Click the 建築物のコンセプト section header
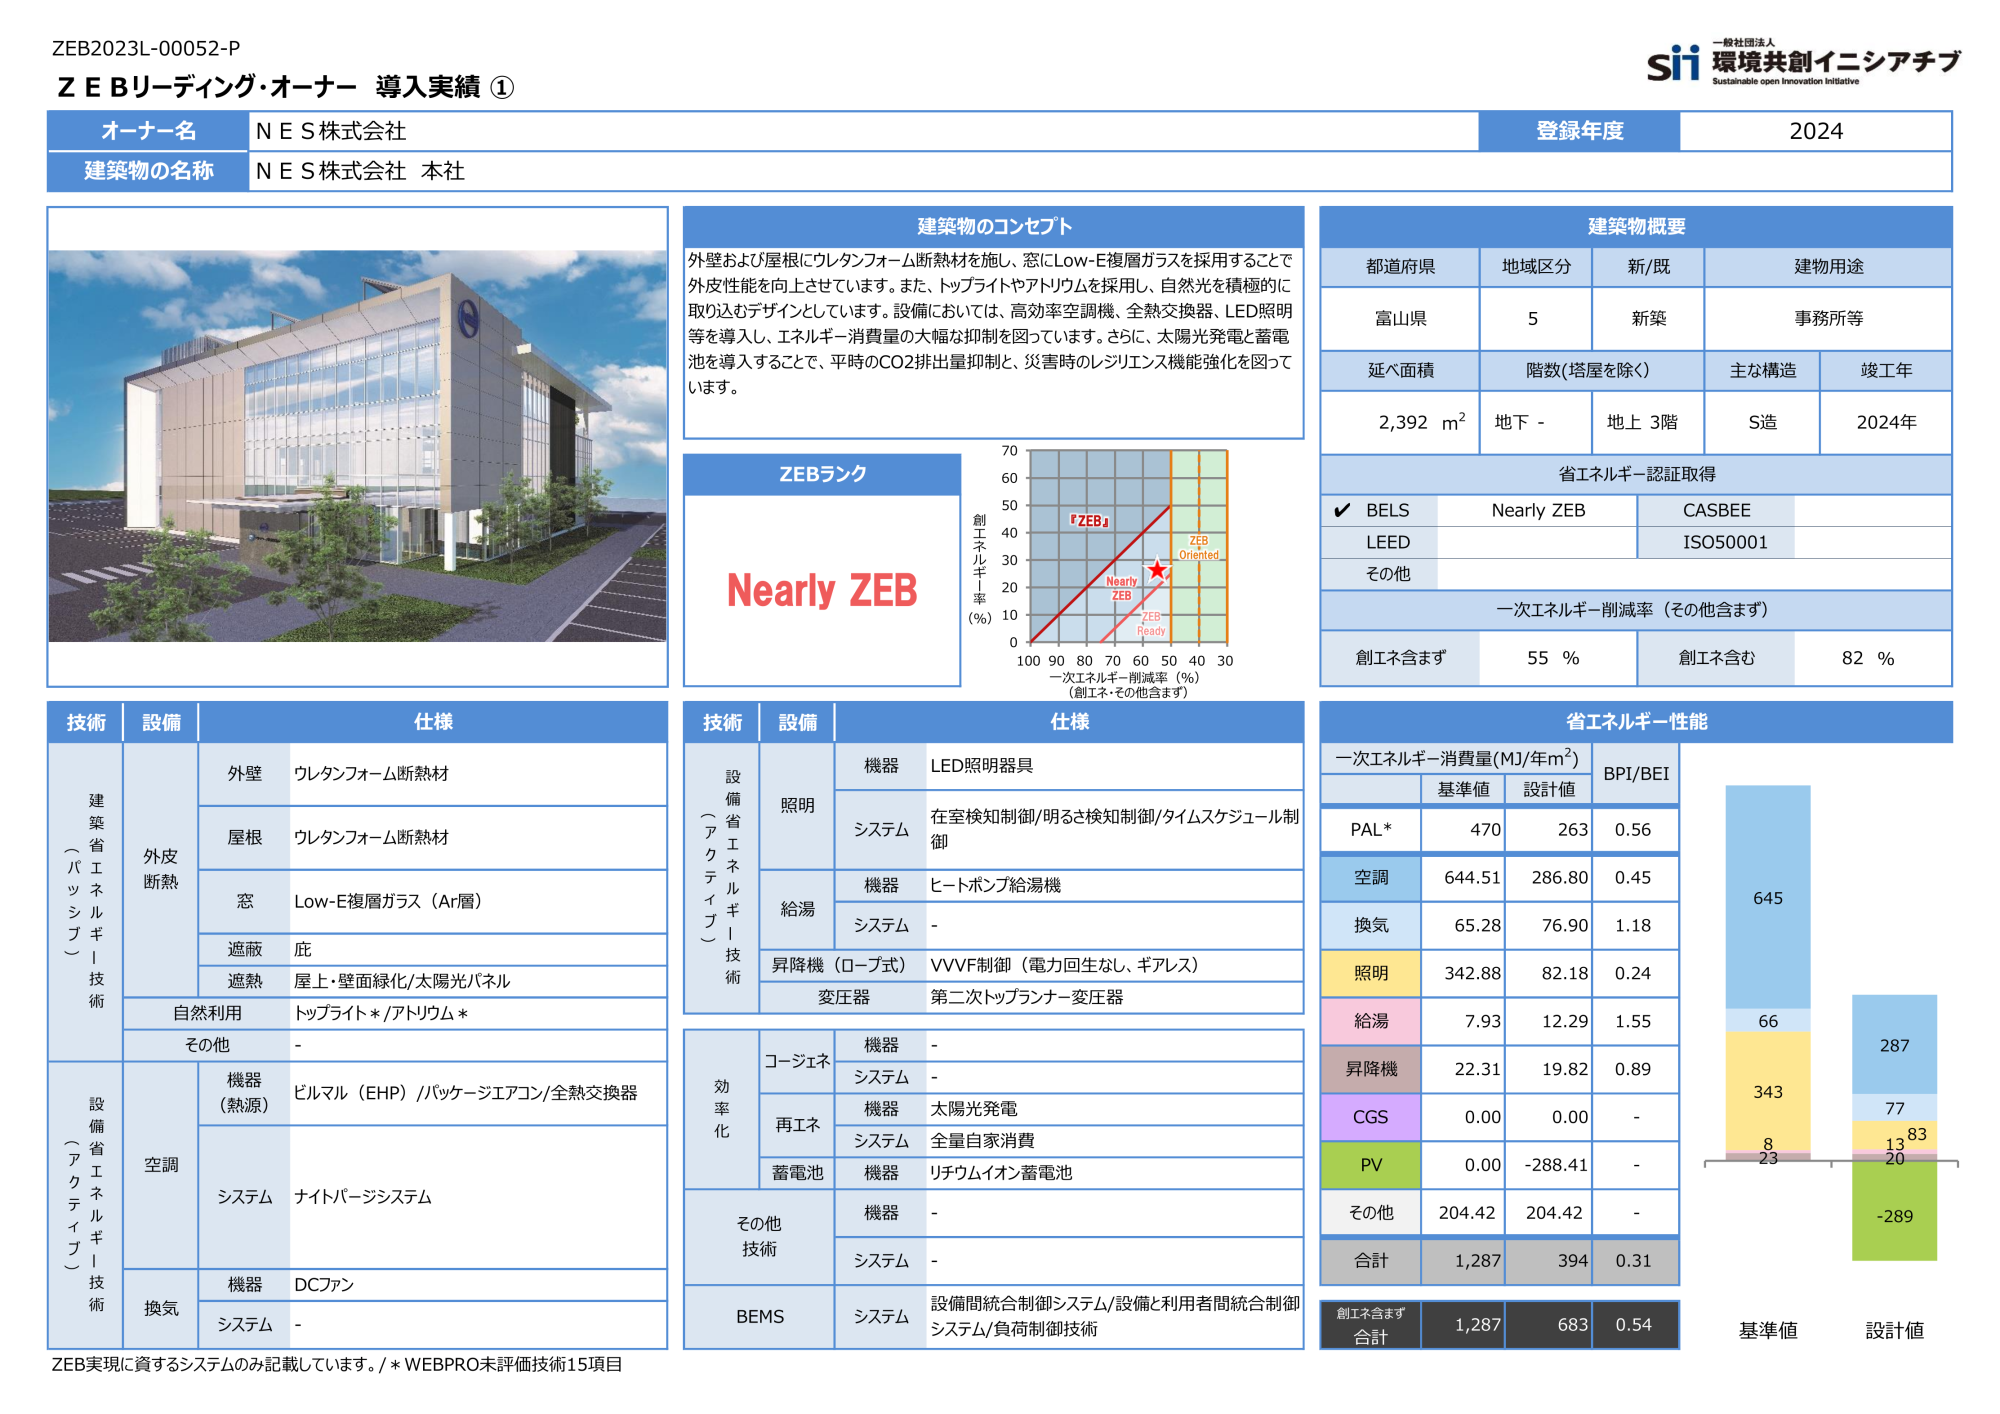Viewport: 2000px width, 1414px height. coord(993,227)
